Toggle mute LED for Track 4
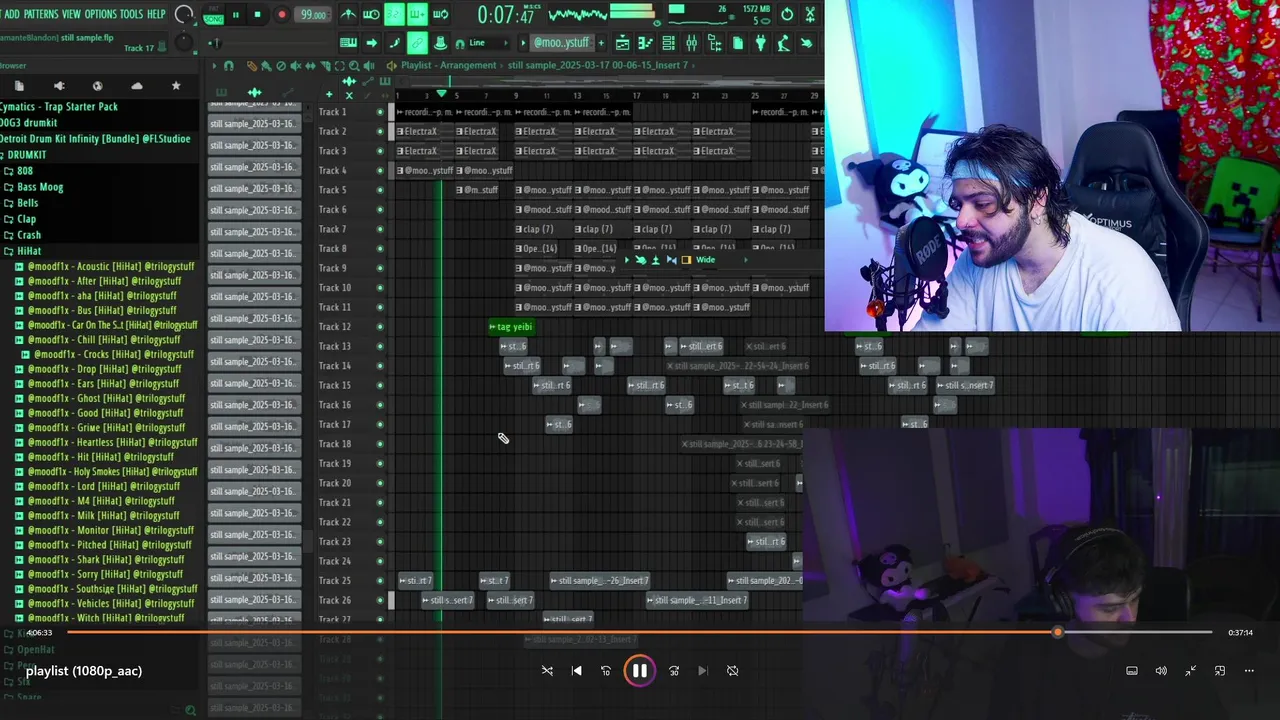Viewport: 1280px width, 720px height. (x=380, y=171)
